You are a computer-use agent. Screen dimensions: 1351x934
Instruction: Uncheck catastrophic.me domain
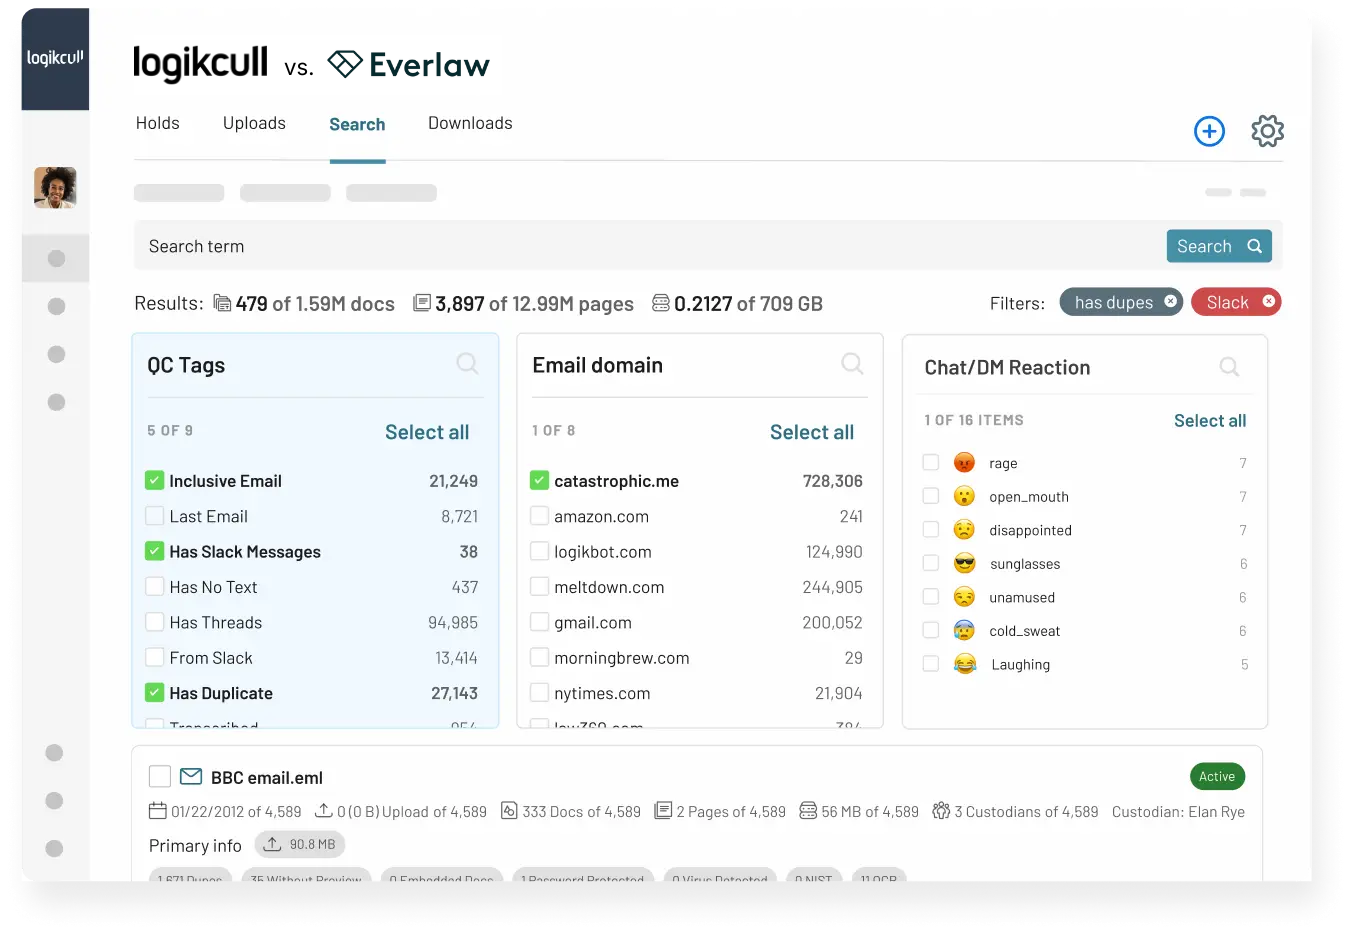tap(539, 480)
